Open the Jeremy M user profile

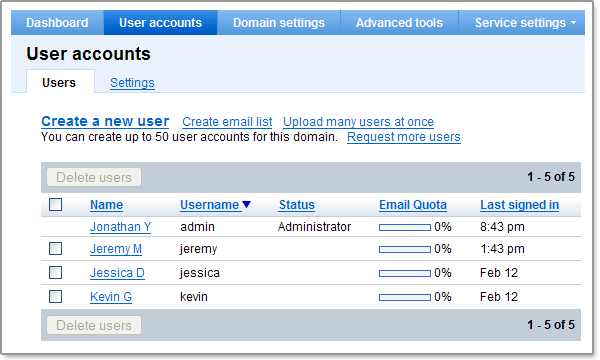click(x=116, y=249)
